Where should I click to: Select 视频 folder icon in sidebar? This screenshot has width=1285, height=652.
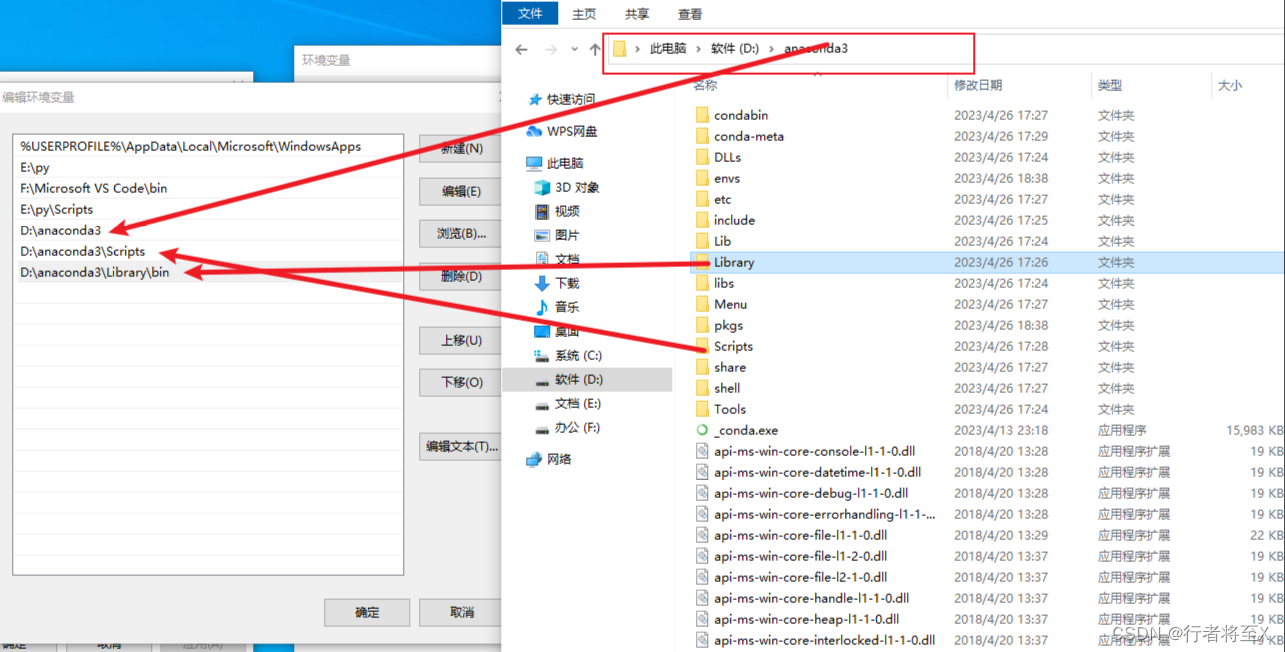(542, 211)
